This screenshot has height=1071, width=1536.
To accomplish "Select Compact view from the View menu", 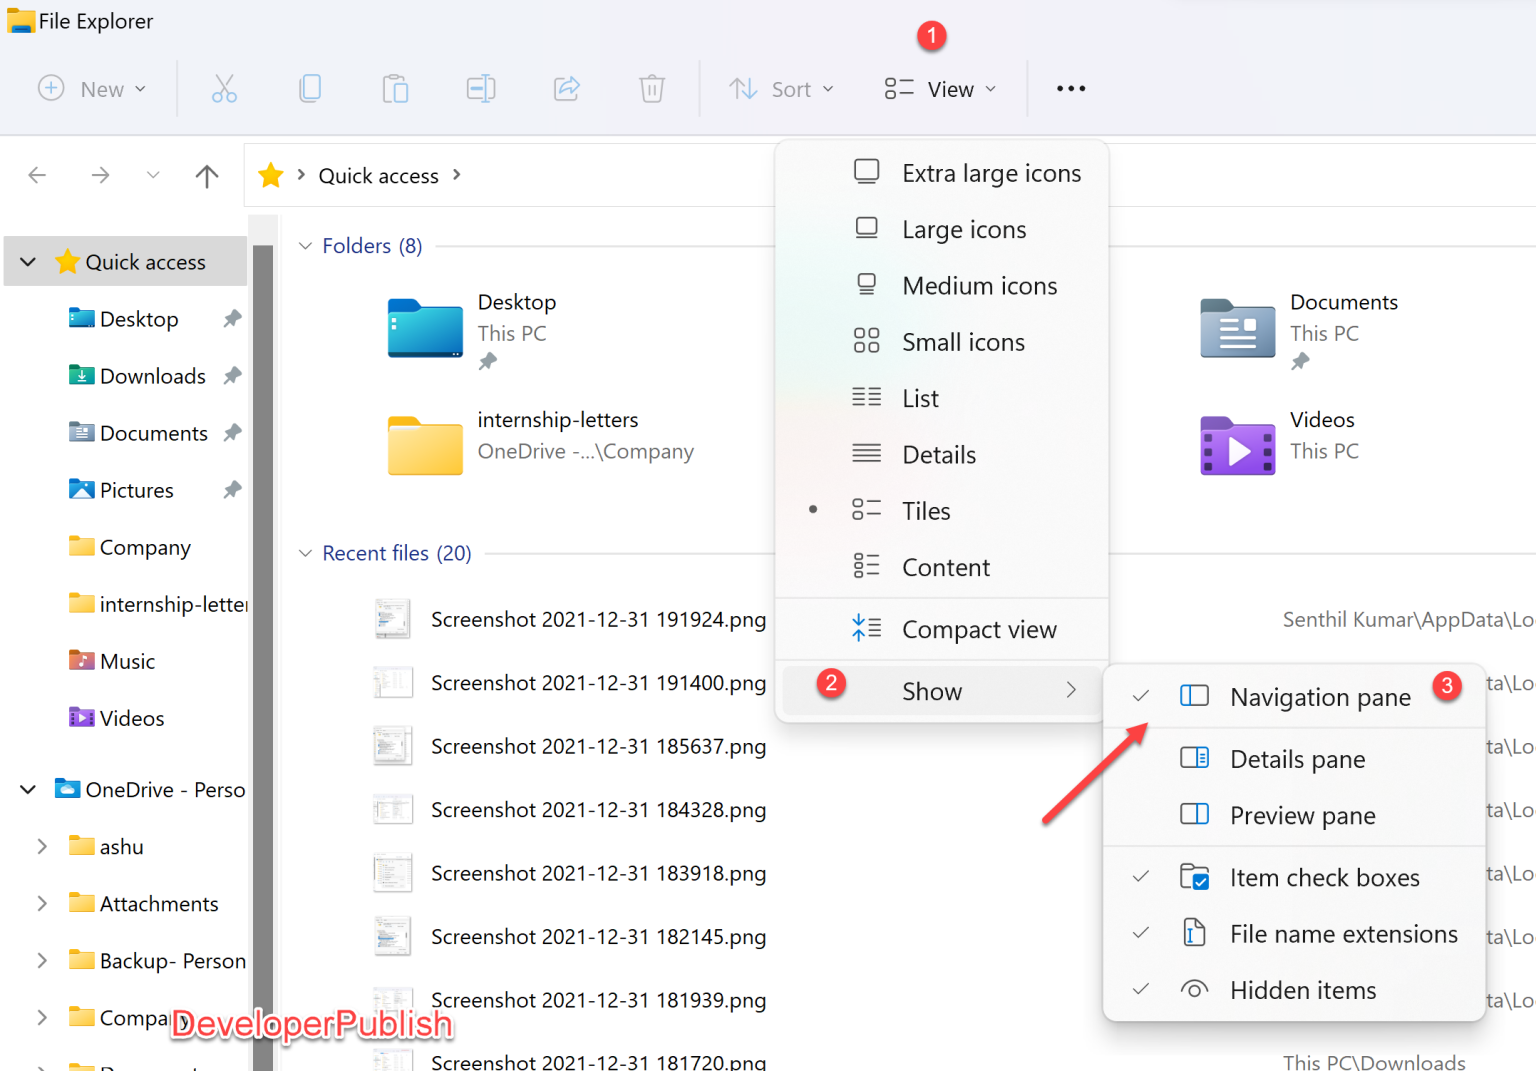I will click(979, 629).
